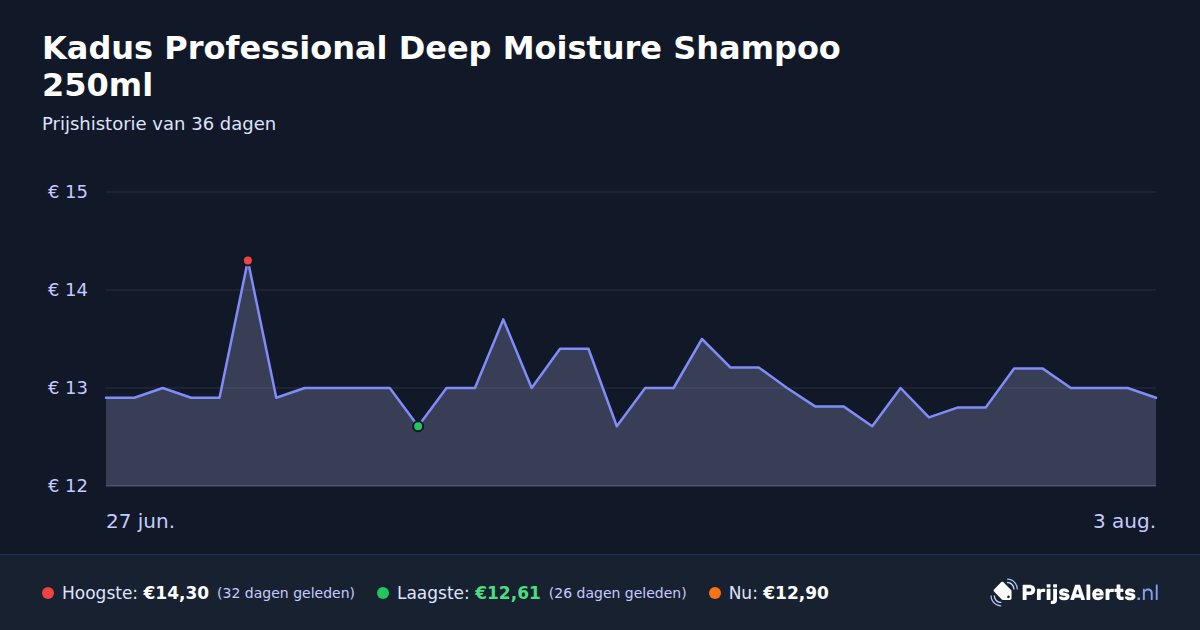The height and width of the screenshot is (630, 1200).
Task: Click the Kadus Professional Deep Moisture Shampoo title
Action: click(x=441, y=66)
